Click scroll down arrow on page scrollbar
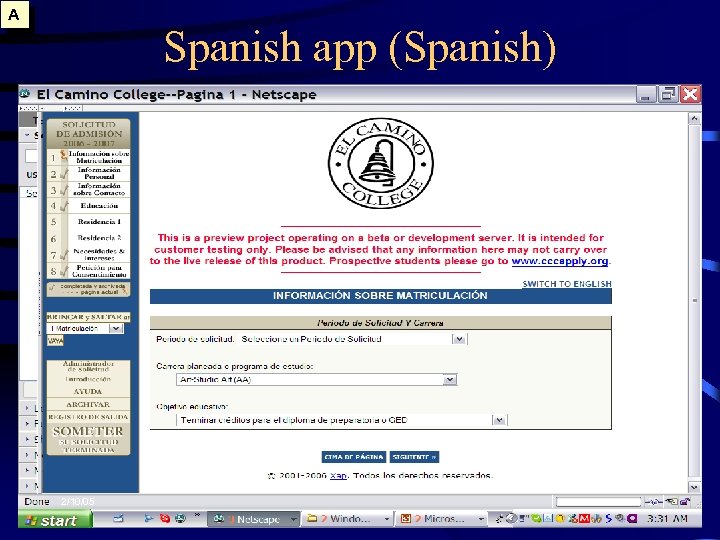The image size is (720, 540). (694, 487)
